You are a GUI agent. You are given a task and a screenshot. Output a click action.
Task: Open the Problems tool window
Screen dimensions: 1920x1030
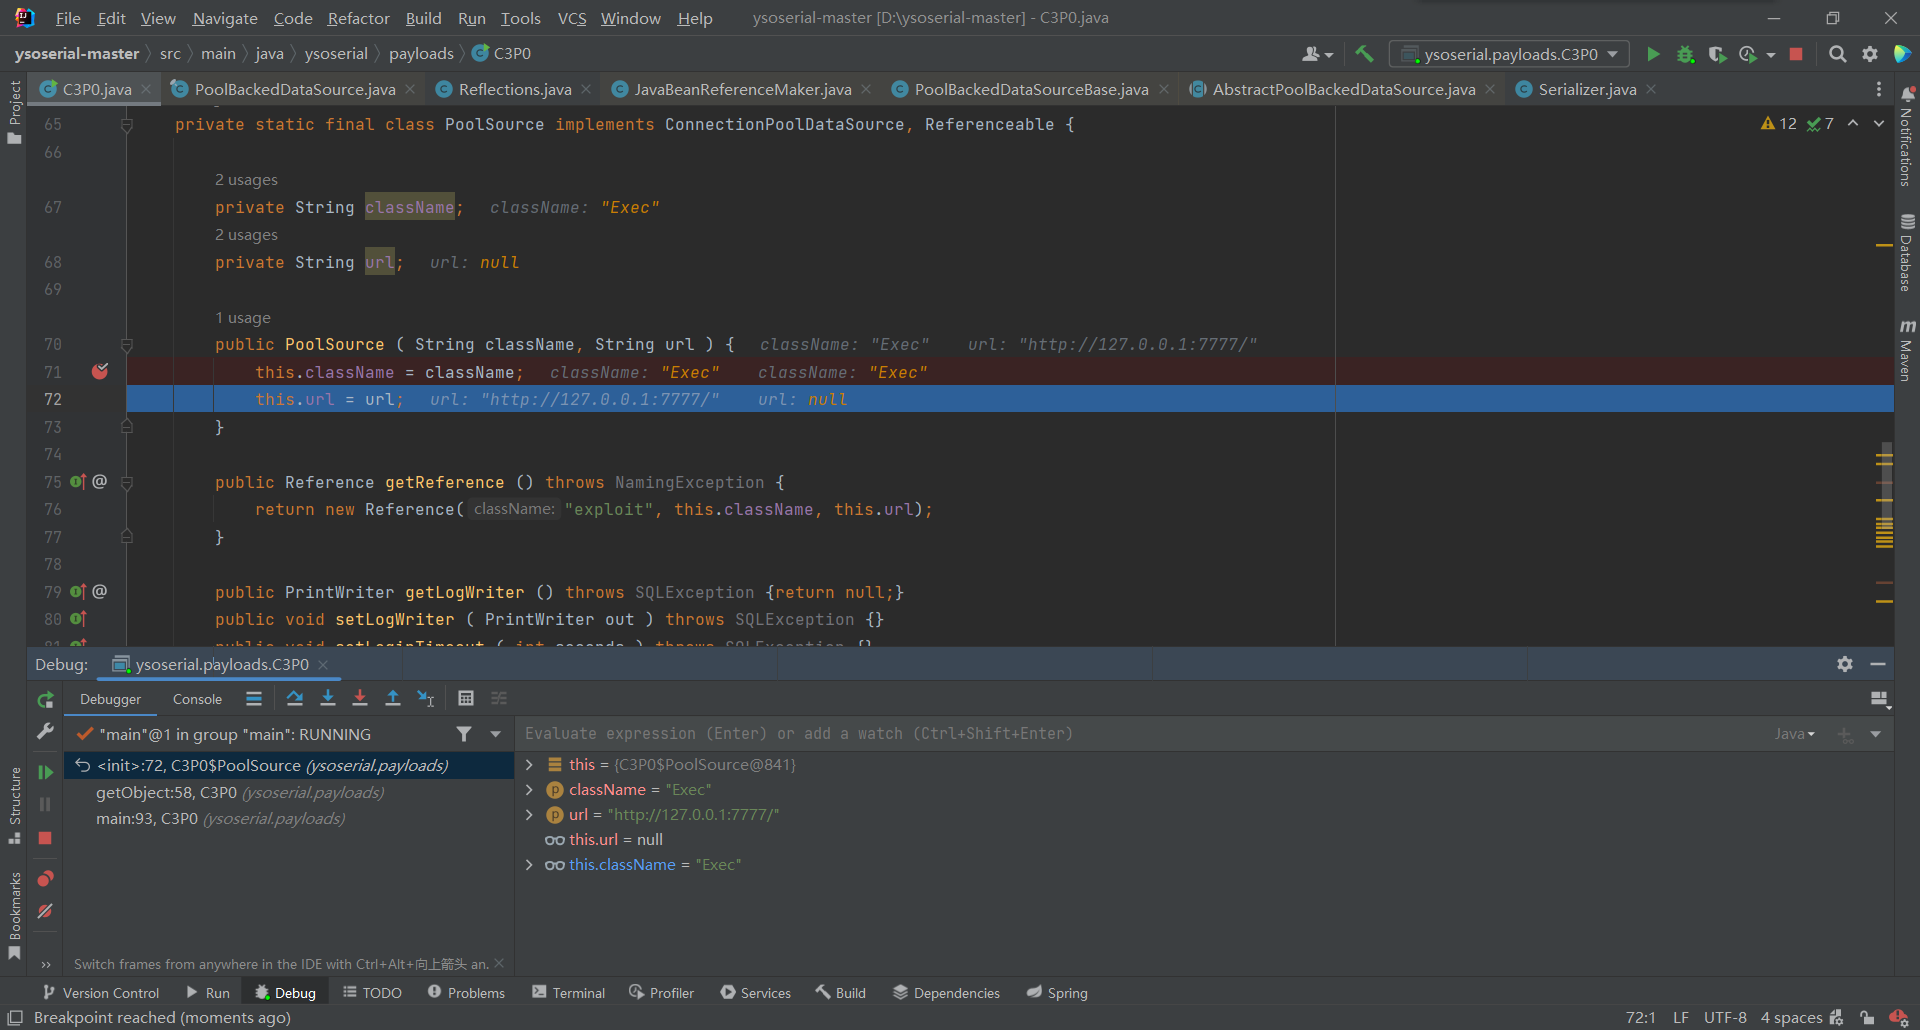[466, 993]
